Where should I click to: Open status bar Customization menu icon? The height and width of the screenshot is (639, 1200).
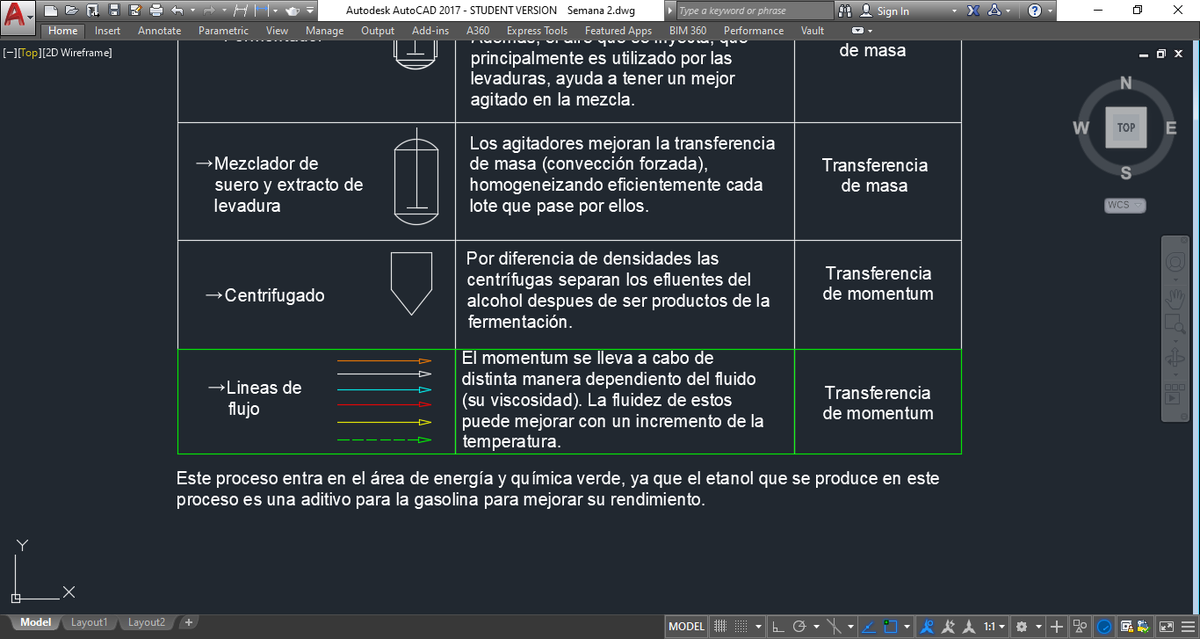click(1188, 627)
